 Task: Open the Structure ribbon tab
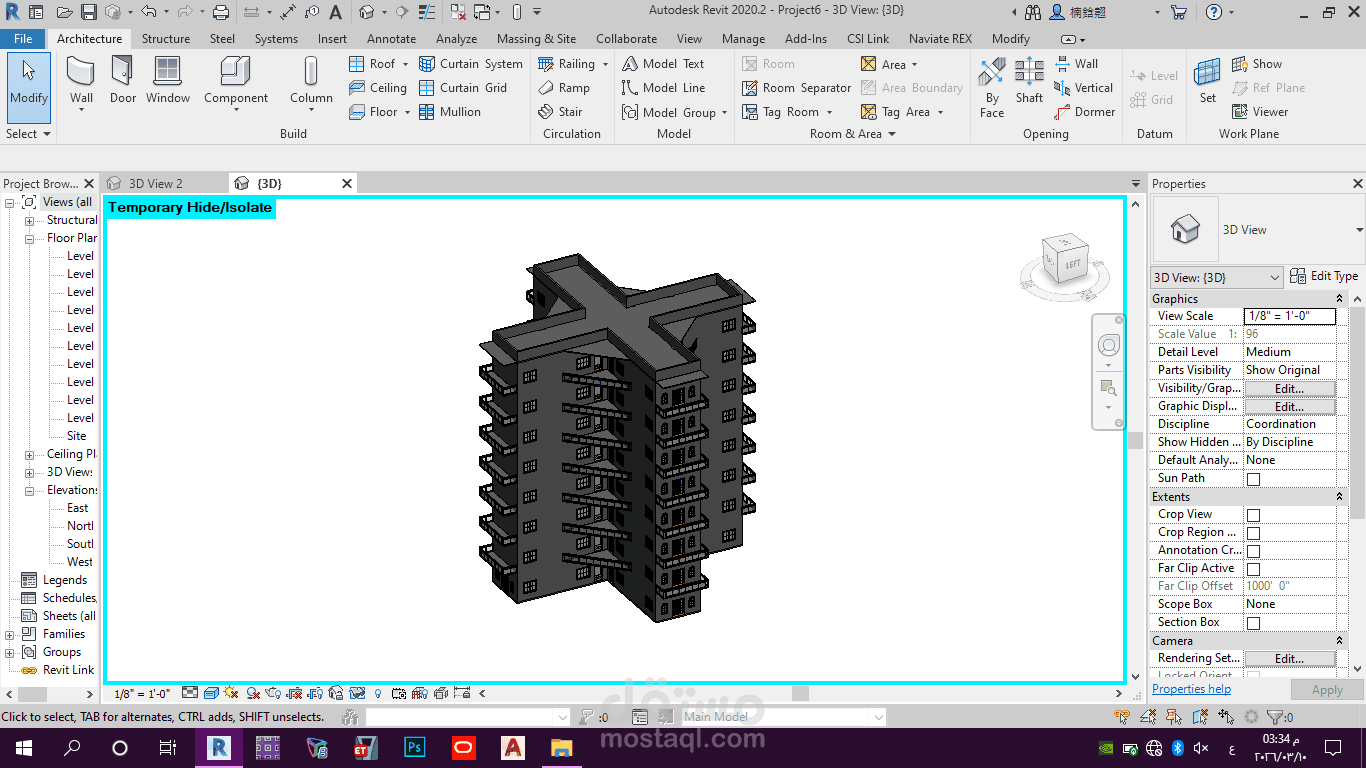(166, 39)
